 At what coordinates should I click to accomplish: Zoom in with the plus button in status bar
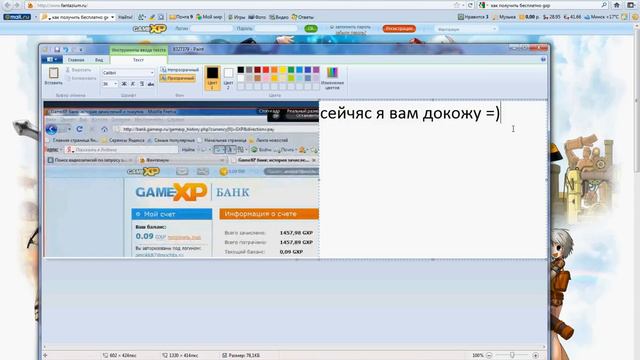(536, 356)
